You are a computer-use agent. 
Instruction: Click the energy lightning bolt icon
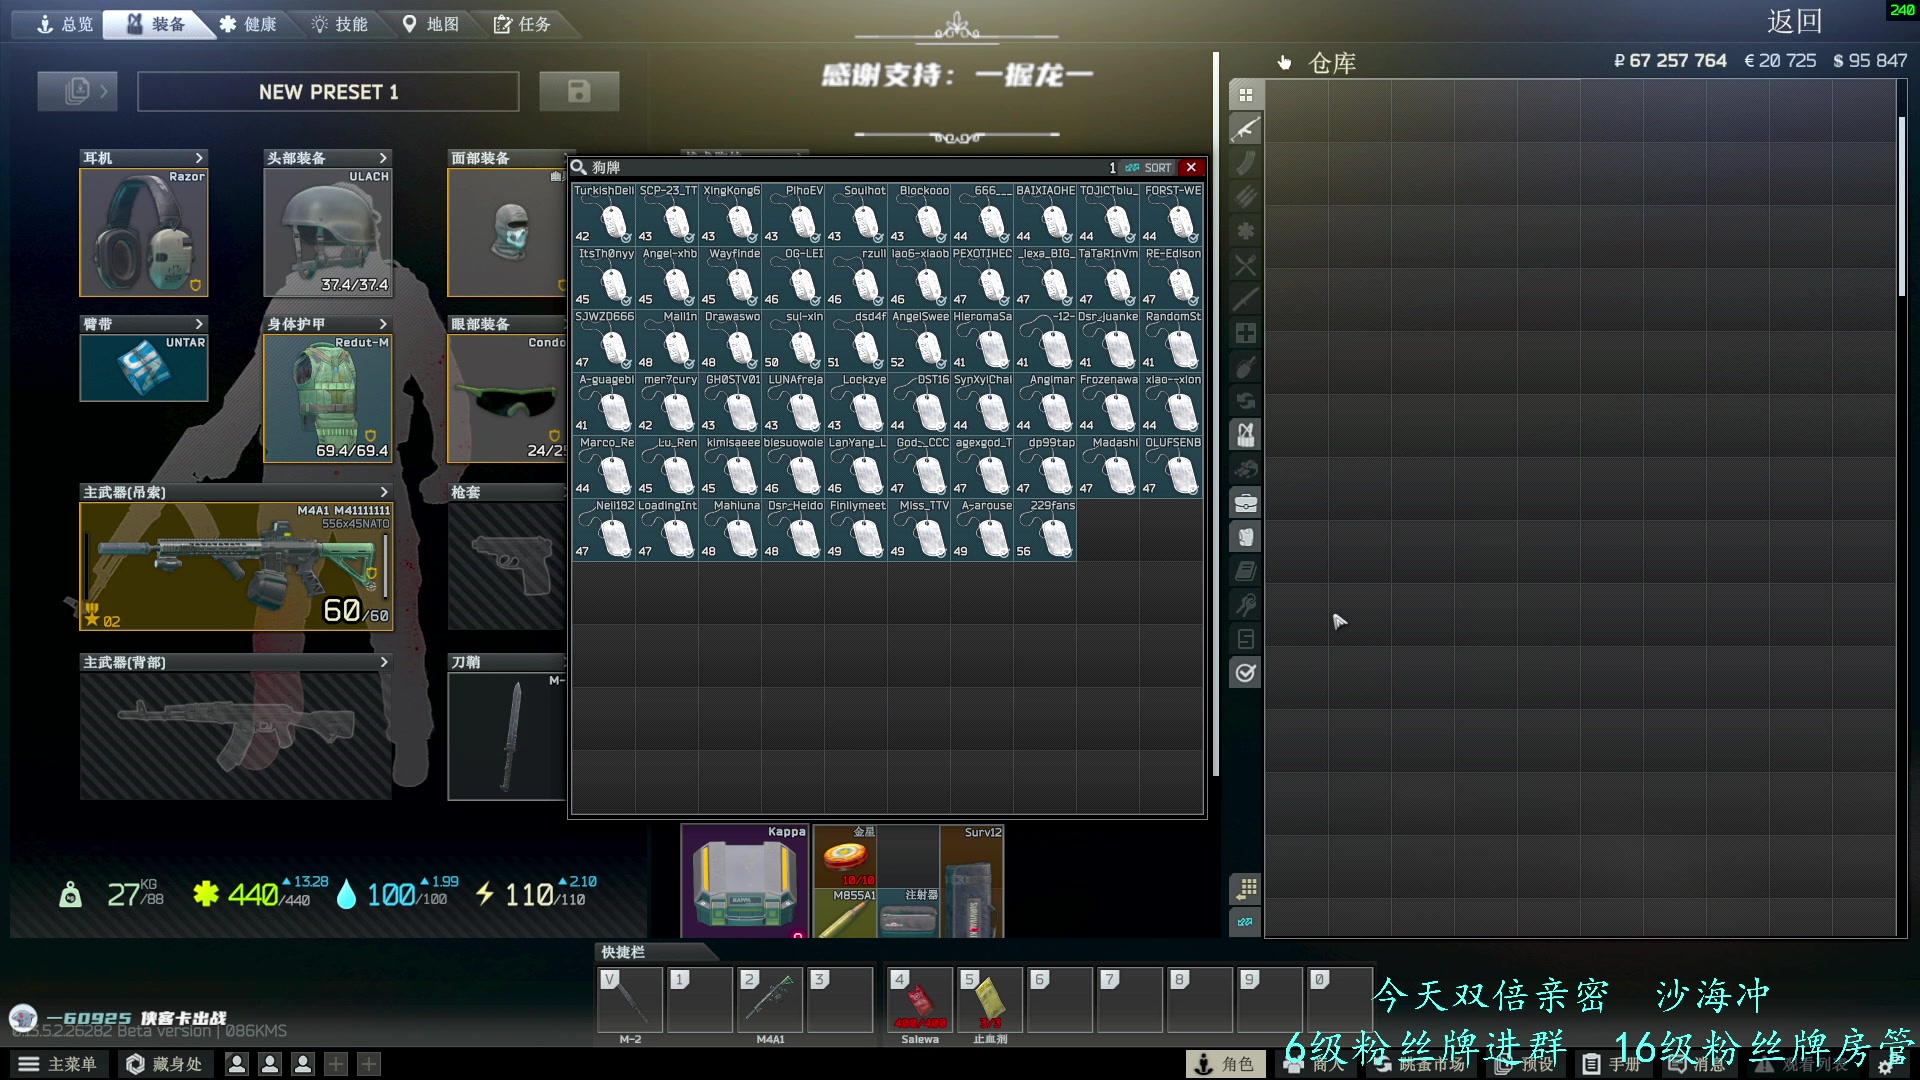click(x=484, y=893)
